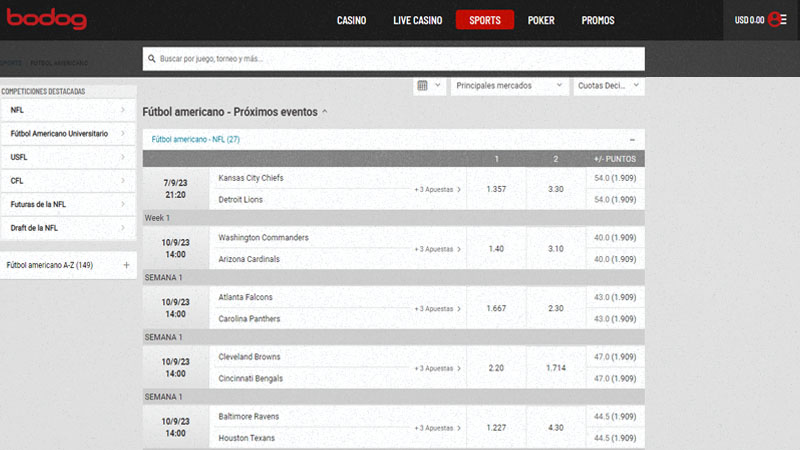Click the plus icon beside Fútbol americano A-Z

(x=126, y=265)
